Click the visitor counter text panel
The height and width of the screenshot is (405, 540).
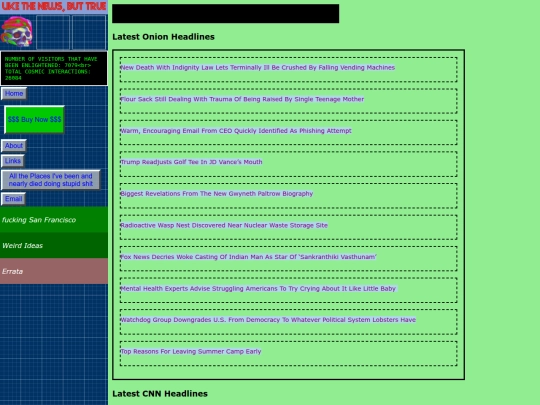pyautogui.click(x=54, y=68)
